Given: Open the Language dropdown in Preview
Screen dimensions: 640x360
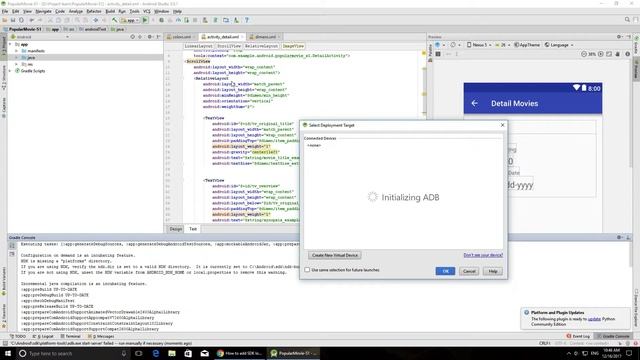Looking at the screenshot, I should [559, 45].
